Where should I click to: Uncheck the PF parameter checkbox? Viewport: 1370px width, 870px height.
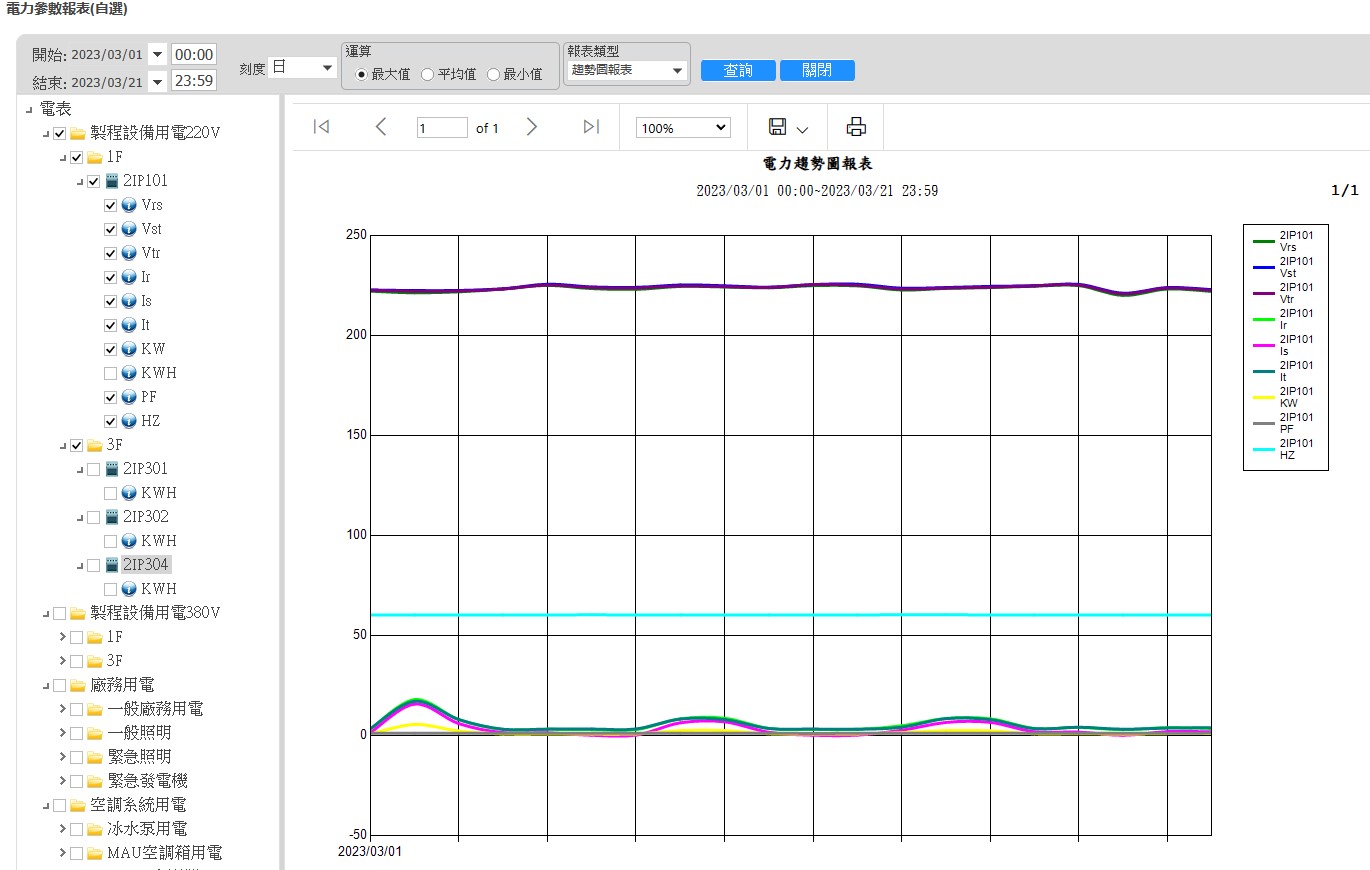[x=110, y=397]
